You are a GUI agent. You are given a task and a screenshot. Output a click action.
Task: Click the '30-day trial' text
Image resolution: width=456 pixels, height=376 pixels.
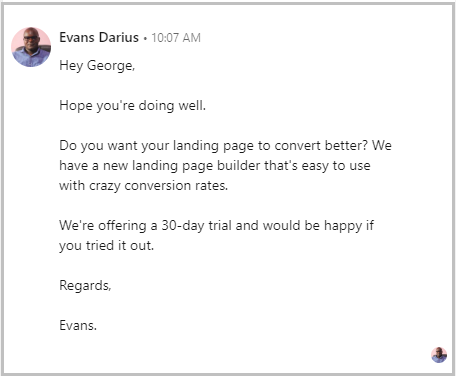point(196,226)
